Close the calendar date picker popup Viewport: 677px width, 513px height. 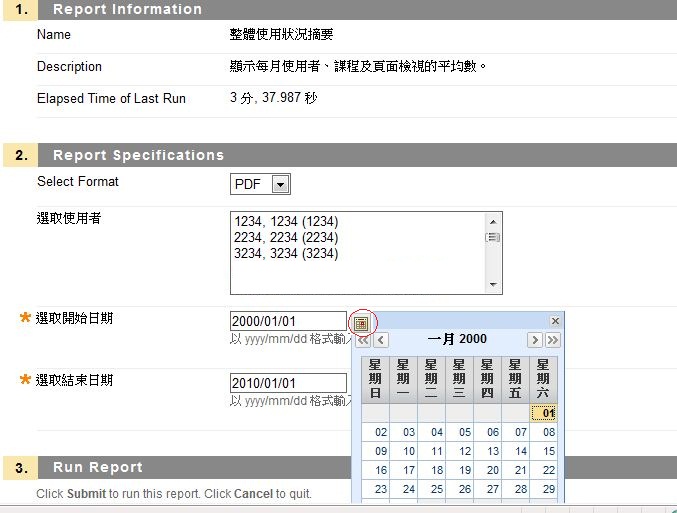[555, 321]
